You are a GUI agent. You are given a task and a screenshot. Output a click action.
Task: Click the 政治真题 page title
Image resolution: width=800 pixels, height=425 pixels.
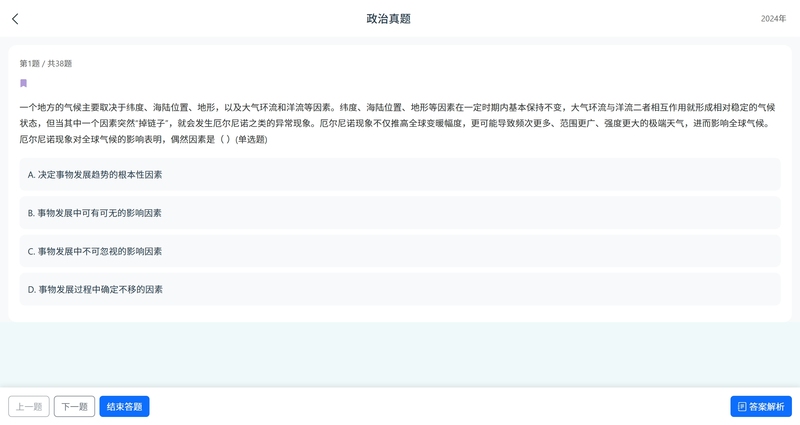(389, 19)
